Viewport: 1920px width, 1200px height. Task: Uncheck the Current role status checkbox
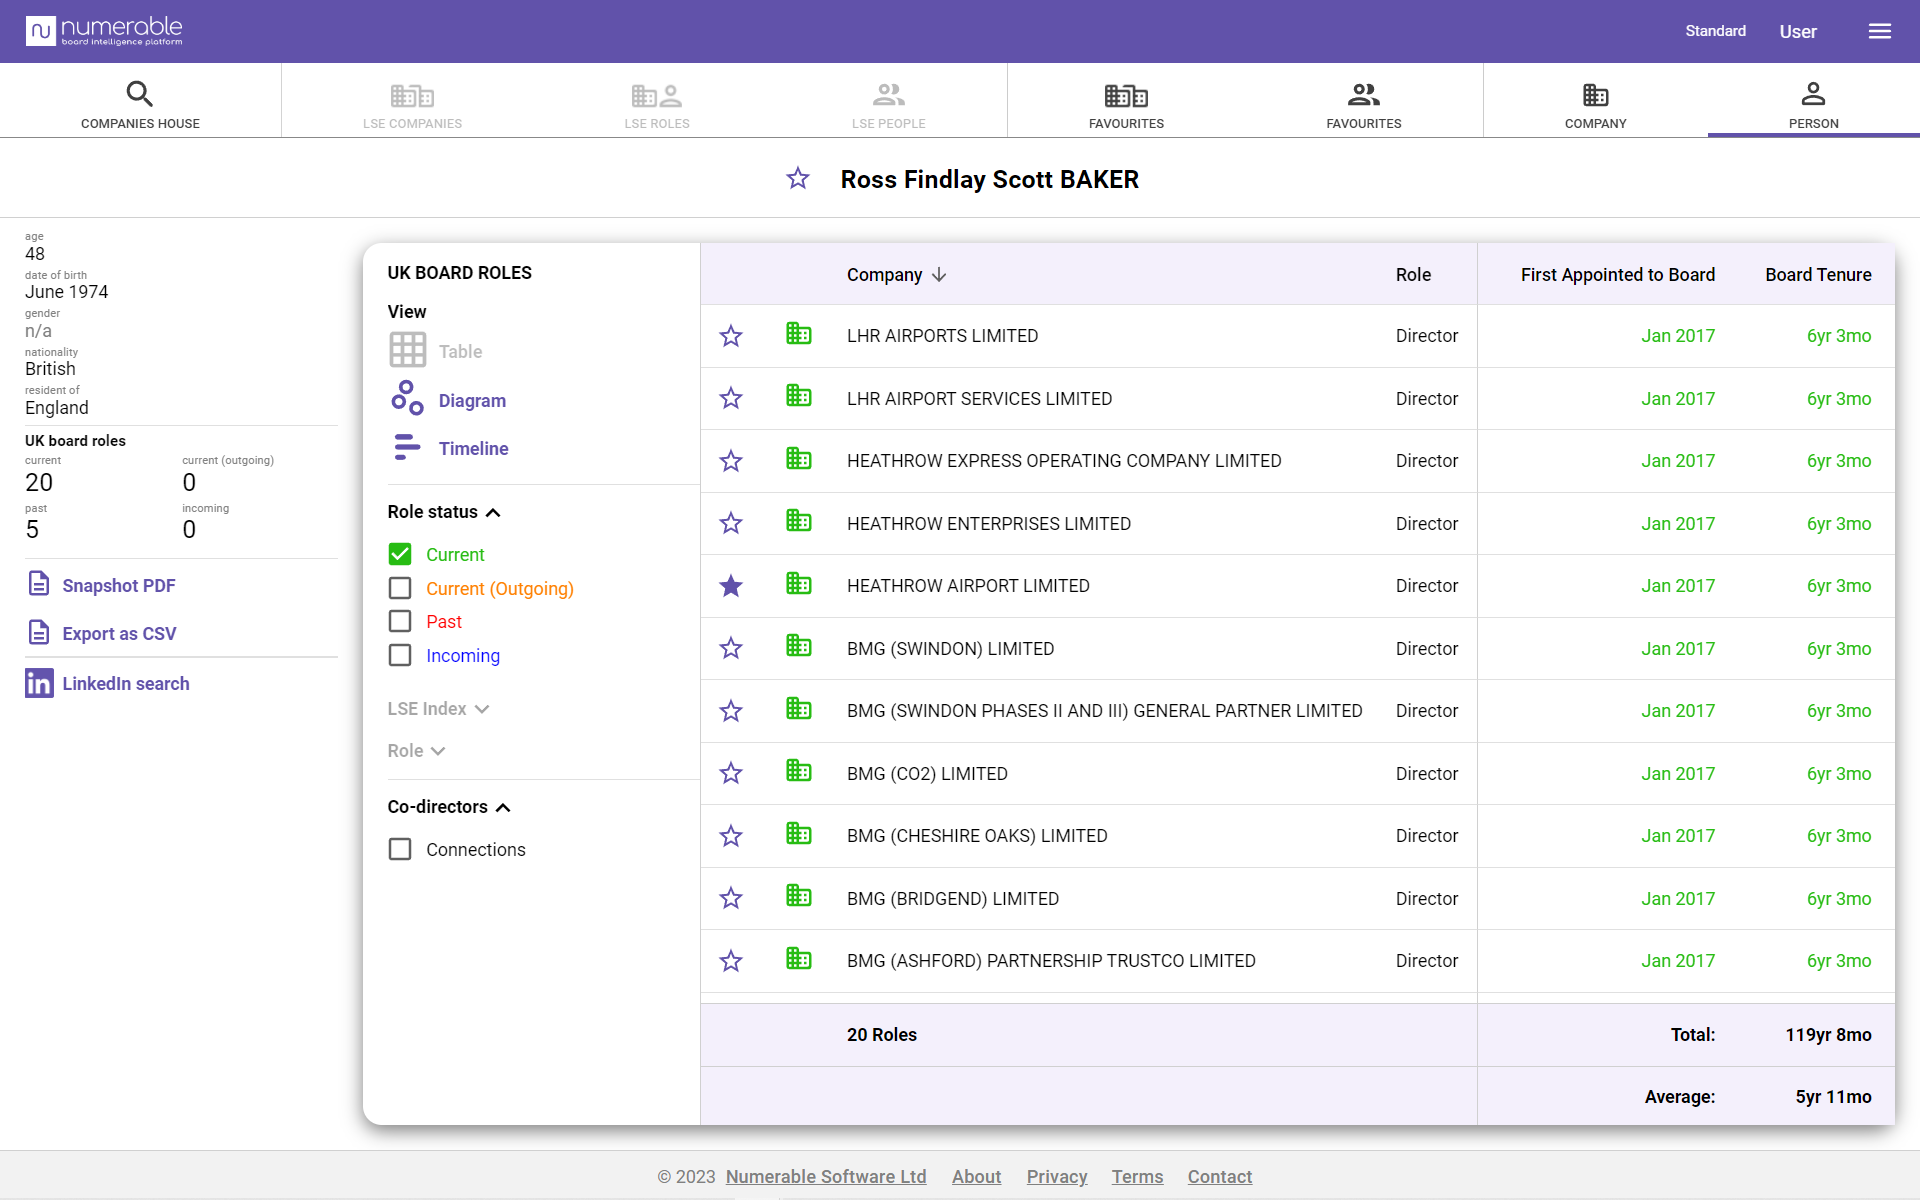click(400, 554)
